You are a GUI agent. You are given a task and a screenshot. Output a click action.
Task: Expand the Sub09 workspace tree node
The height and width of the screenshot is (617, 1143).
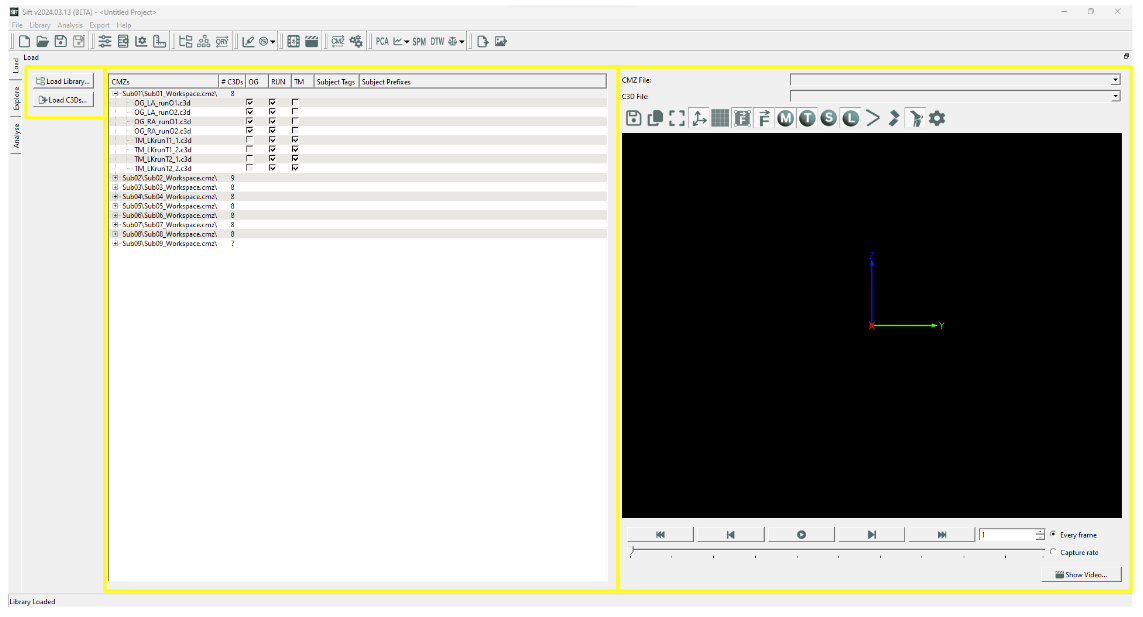pos(115,244)
